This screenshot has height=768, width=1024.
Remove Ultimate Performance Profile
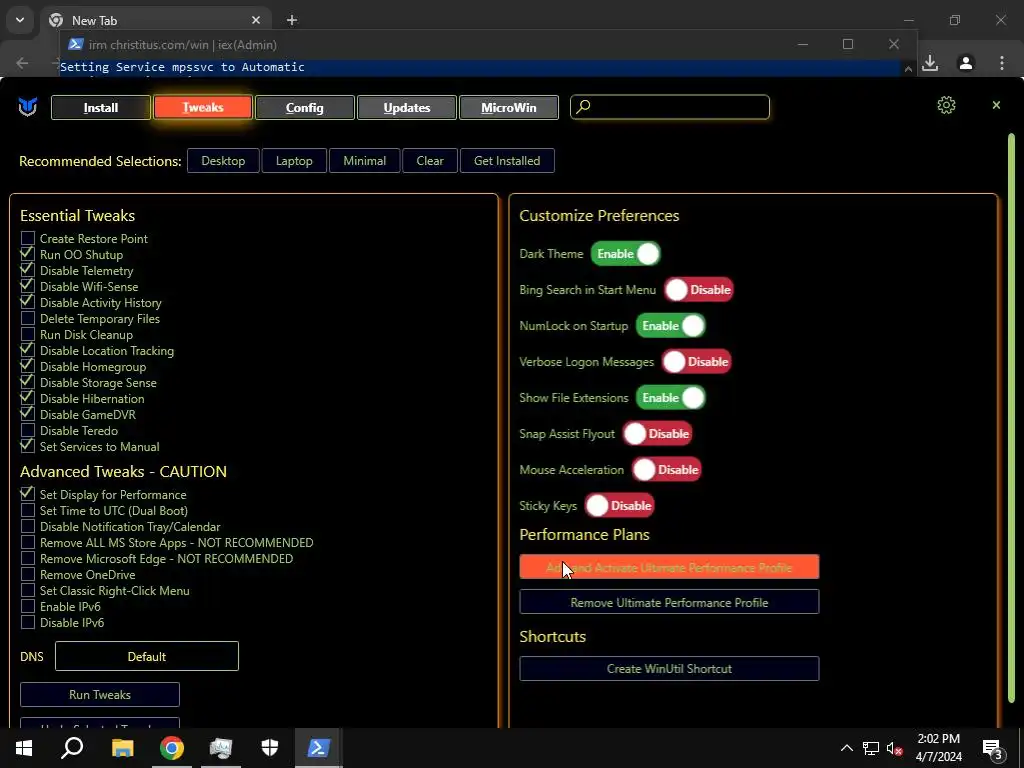coord(669,601)
